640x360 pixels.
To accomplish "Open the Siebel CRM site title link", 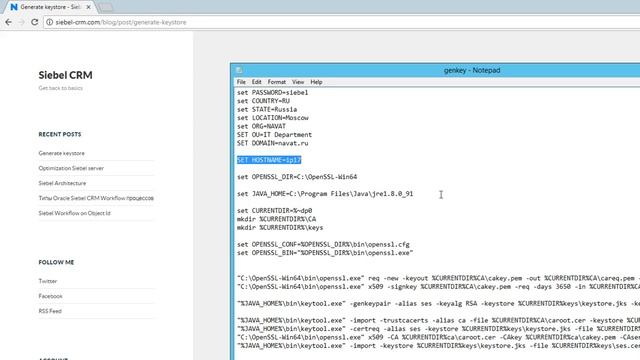I will click(x=65, y=75).
